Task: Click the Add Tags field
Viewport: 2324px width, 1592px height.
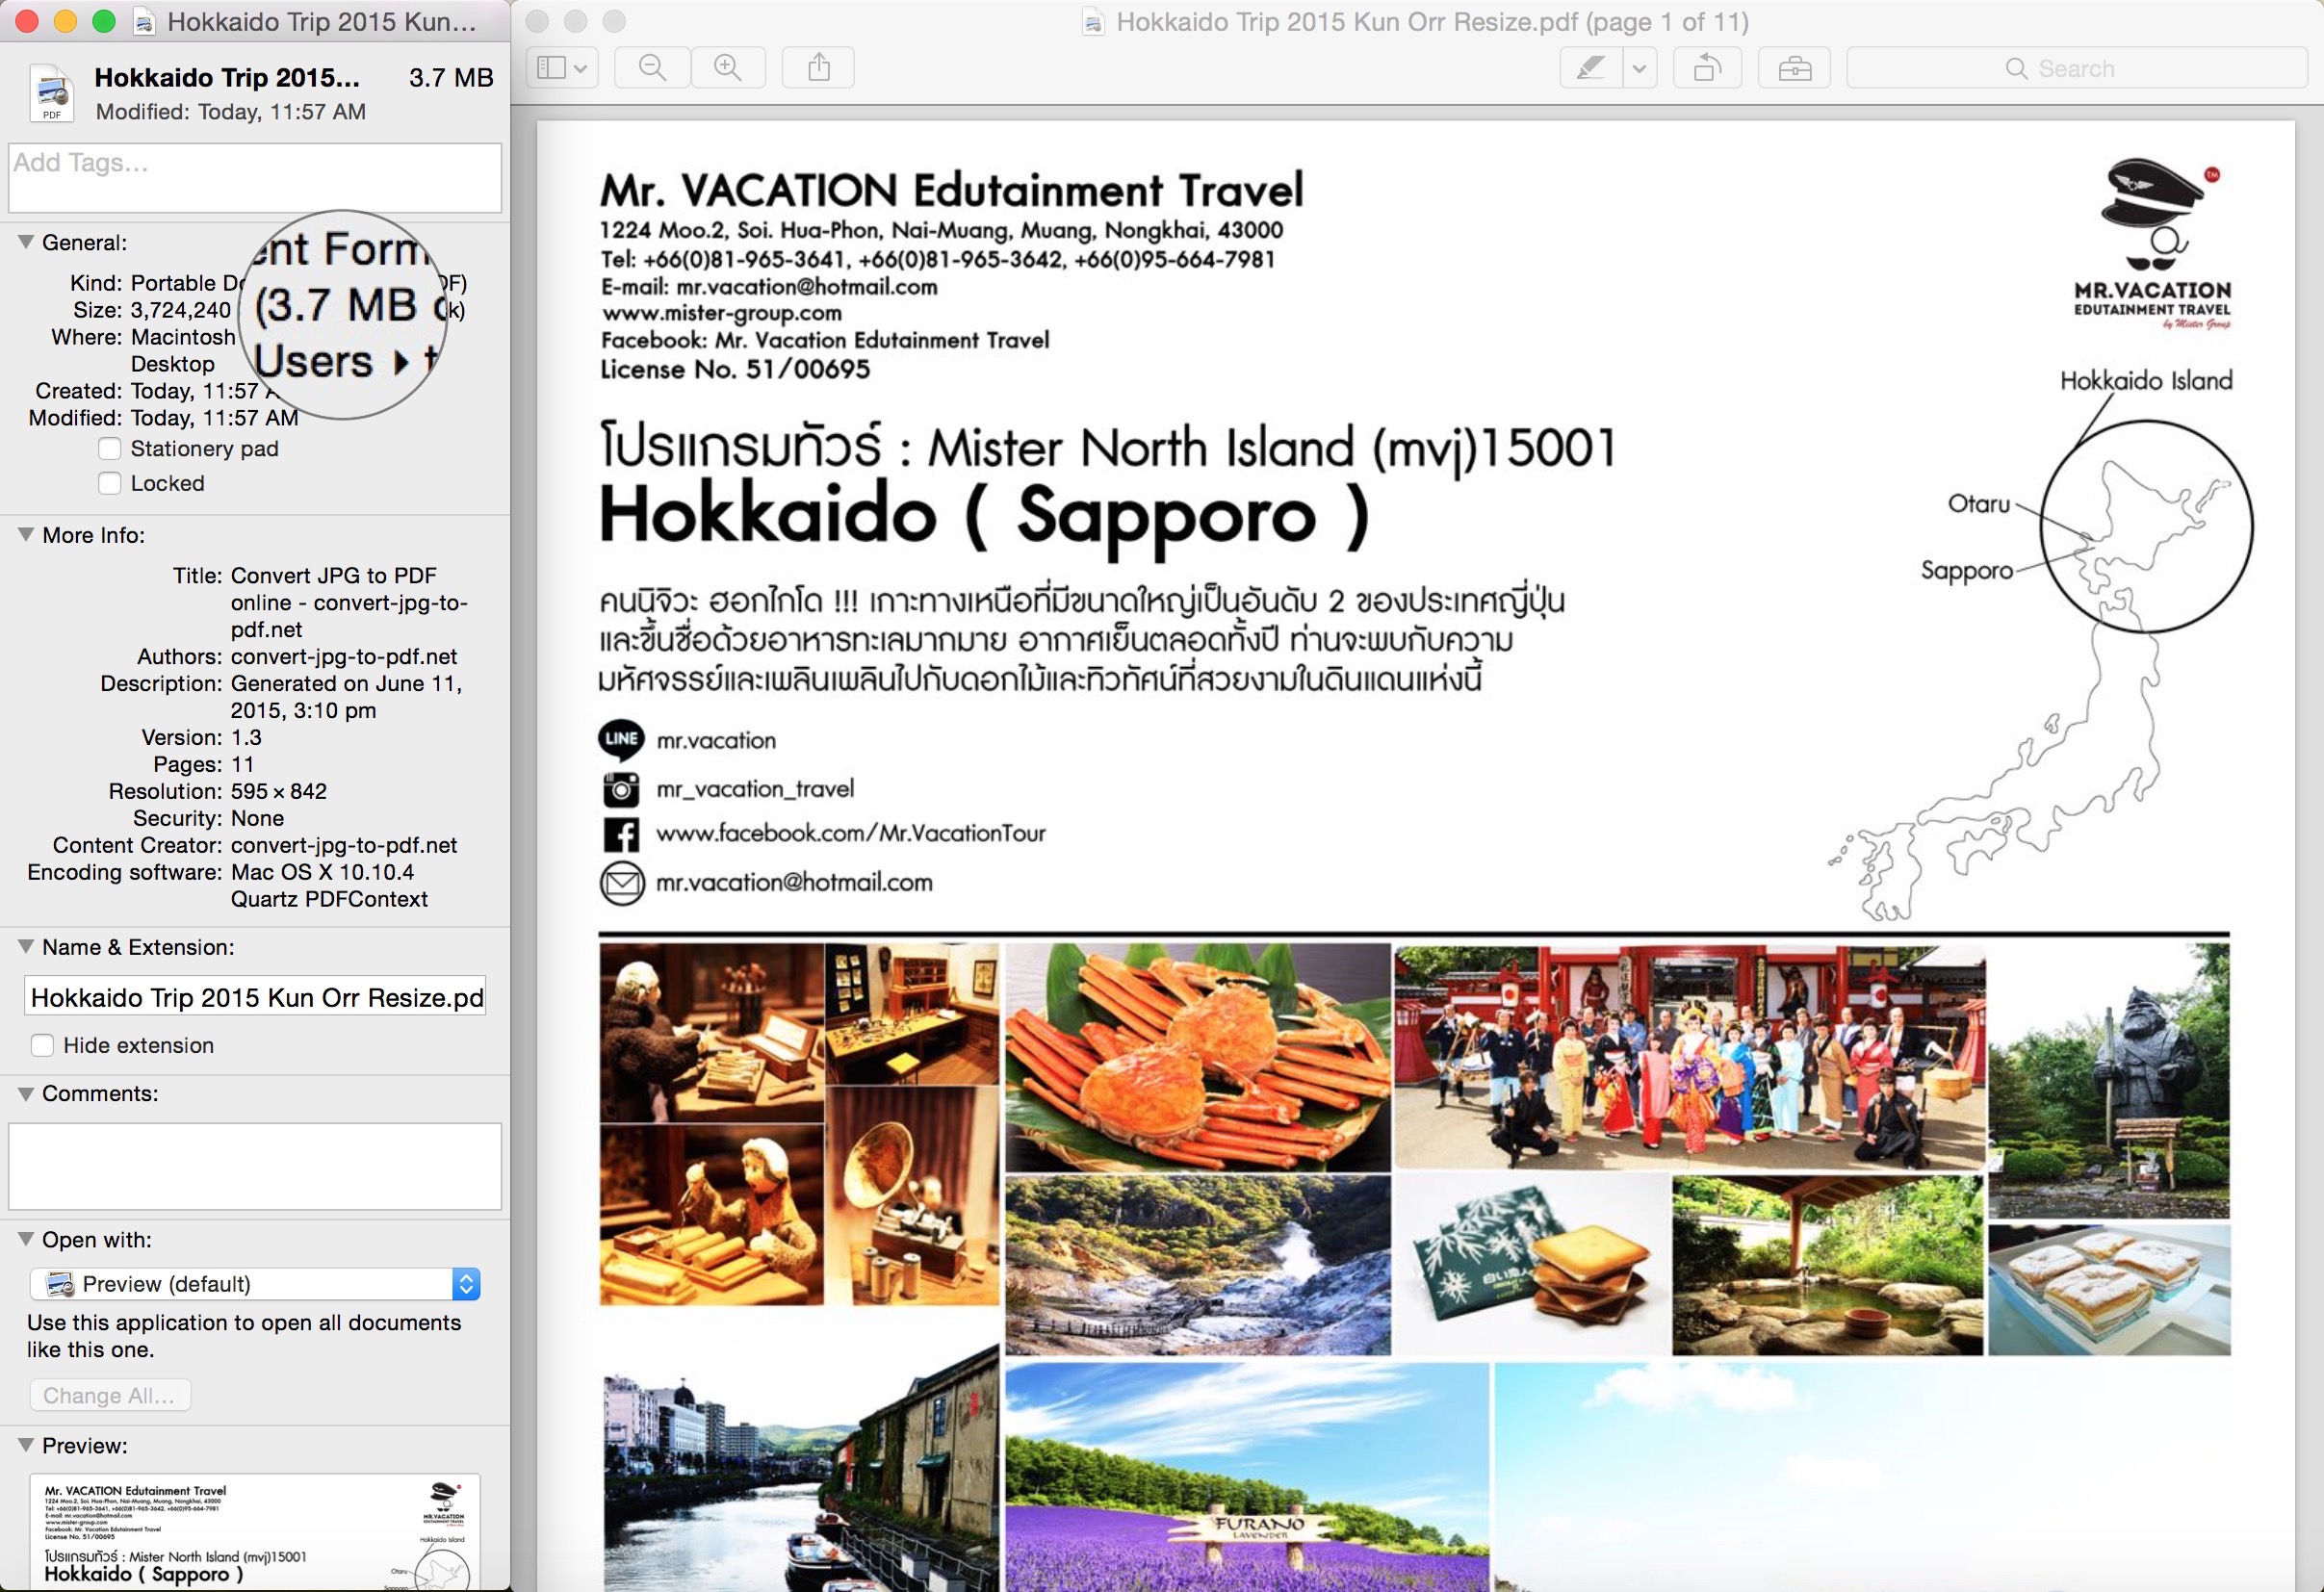Action: 255,178
